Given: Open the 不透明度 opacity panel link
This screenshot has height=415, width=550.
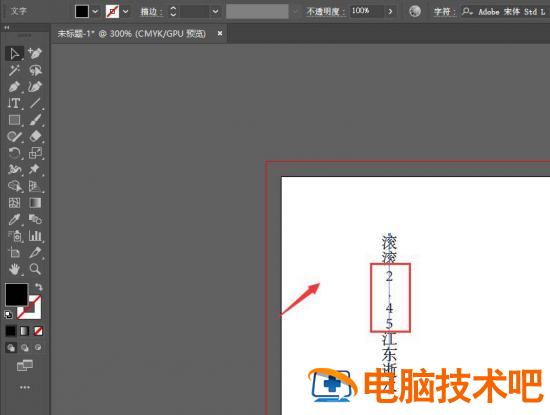Looking at the screenshot, I should click(326, 12).
